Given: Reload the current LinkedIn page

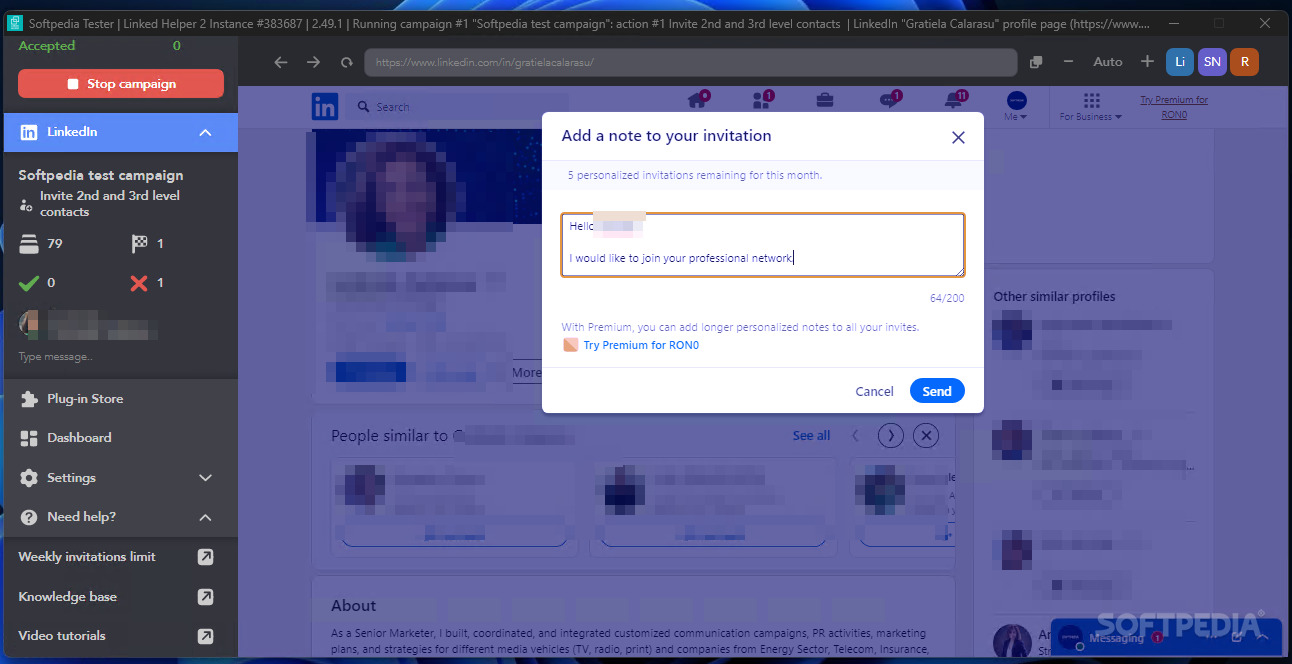Looking at the screenshot, I should coord(347,62).
